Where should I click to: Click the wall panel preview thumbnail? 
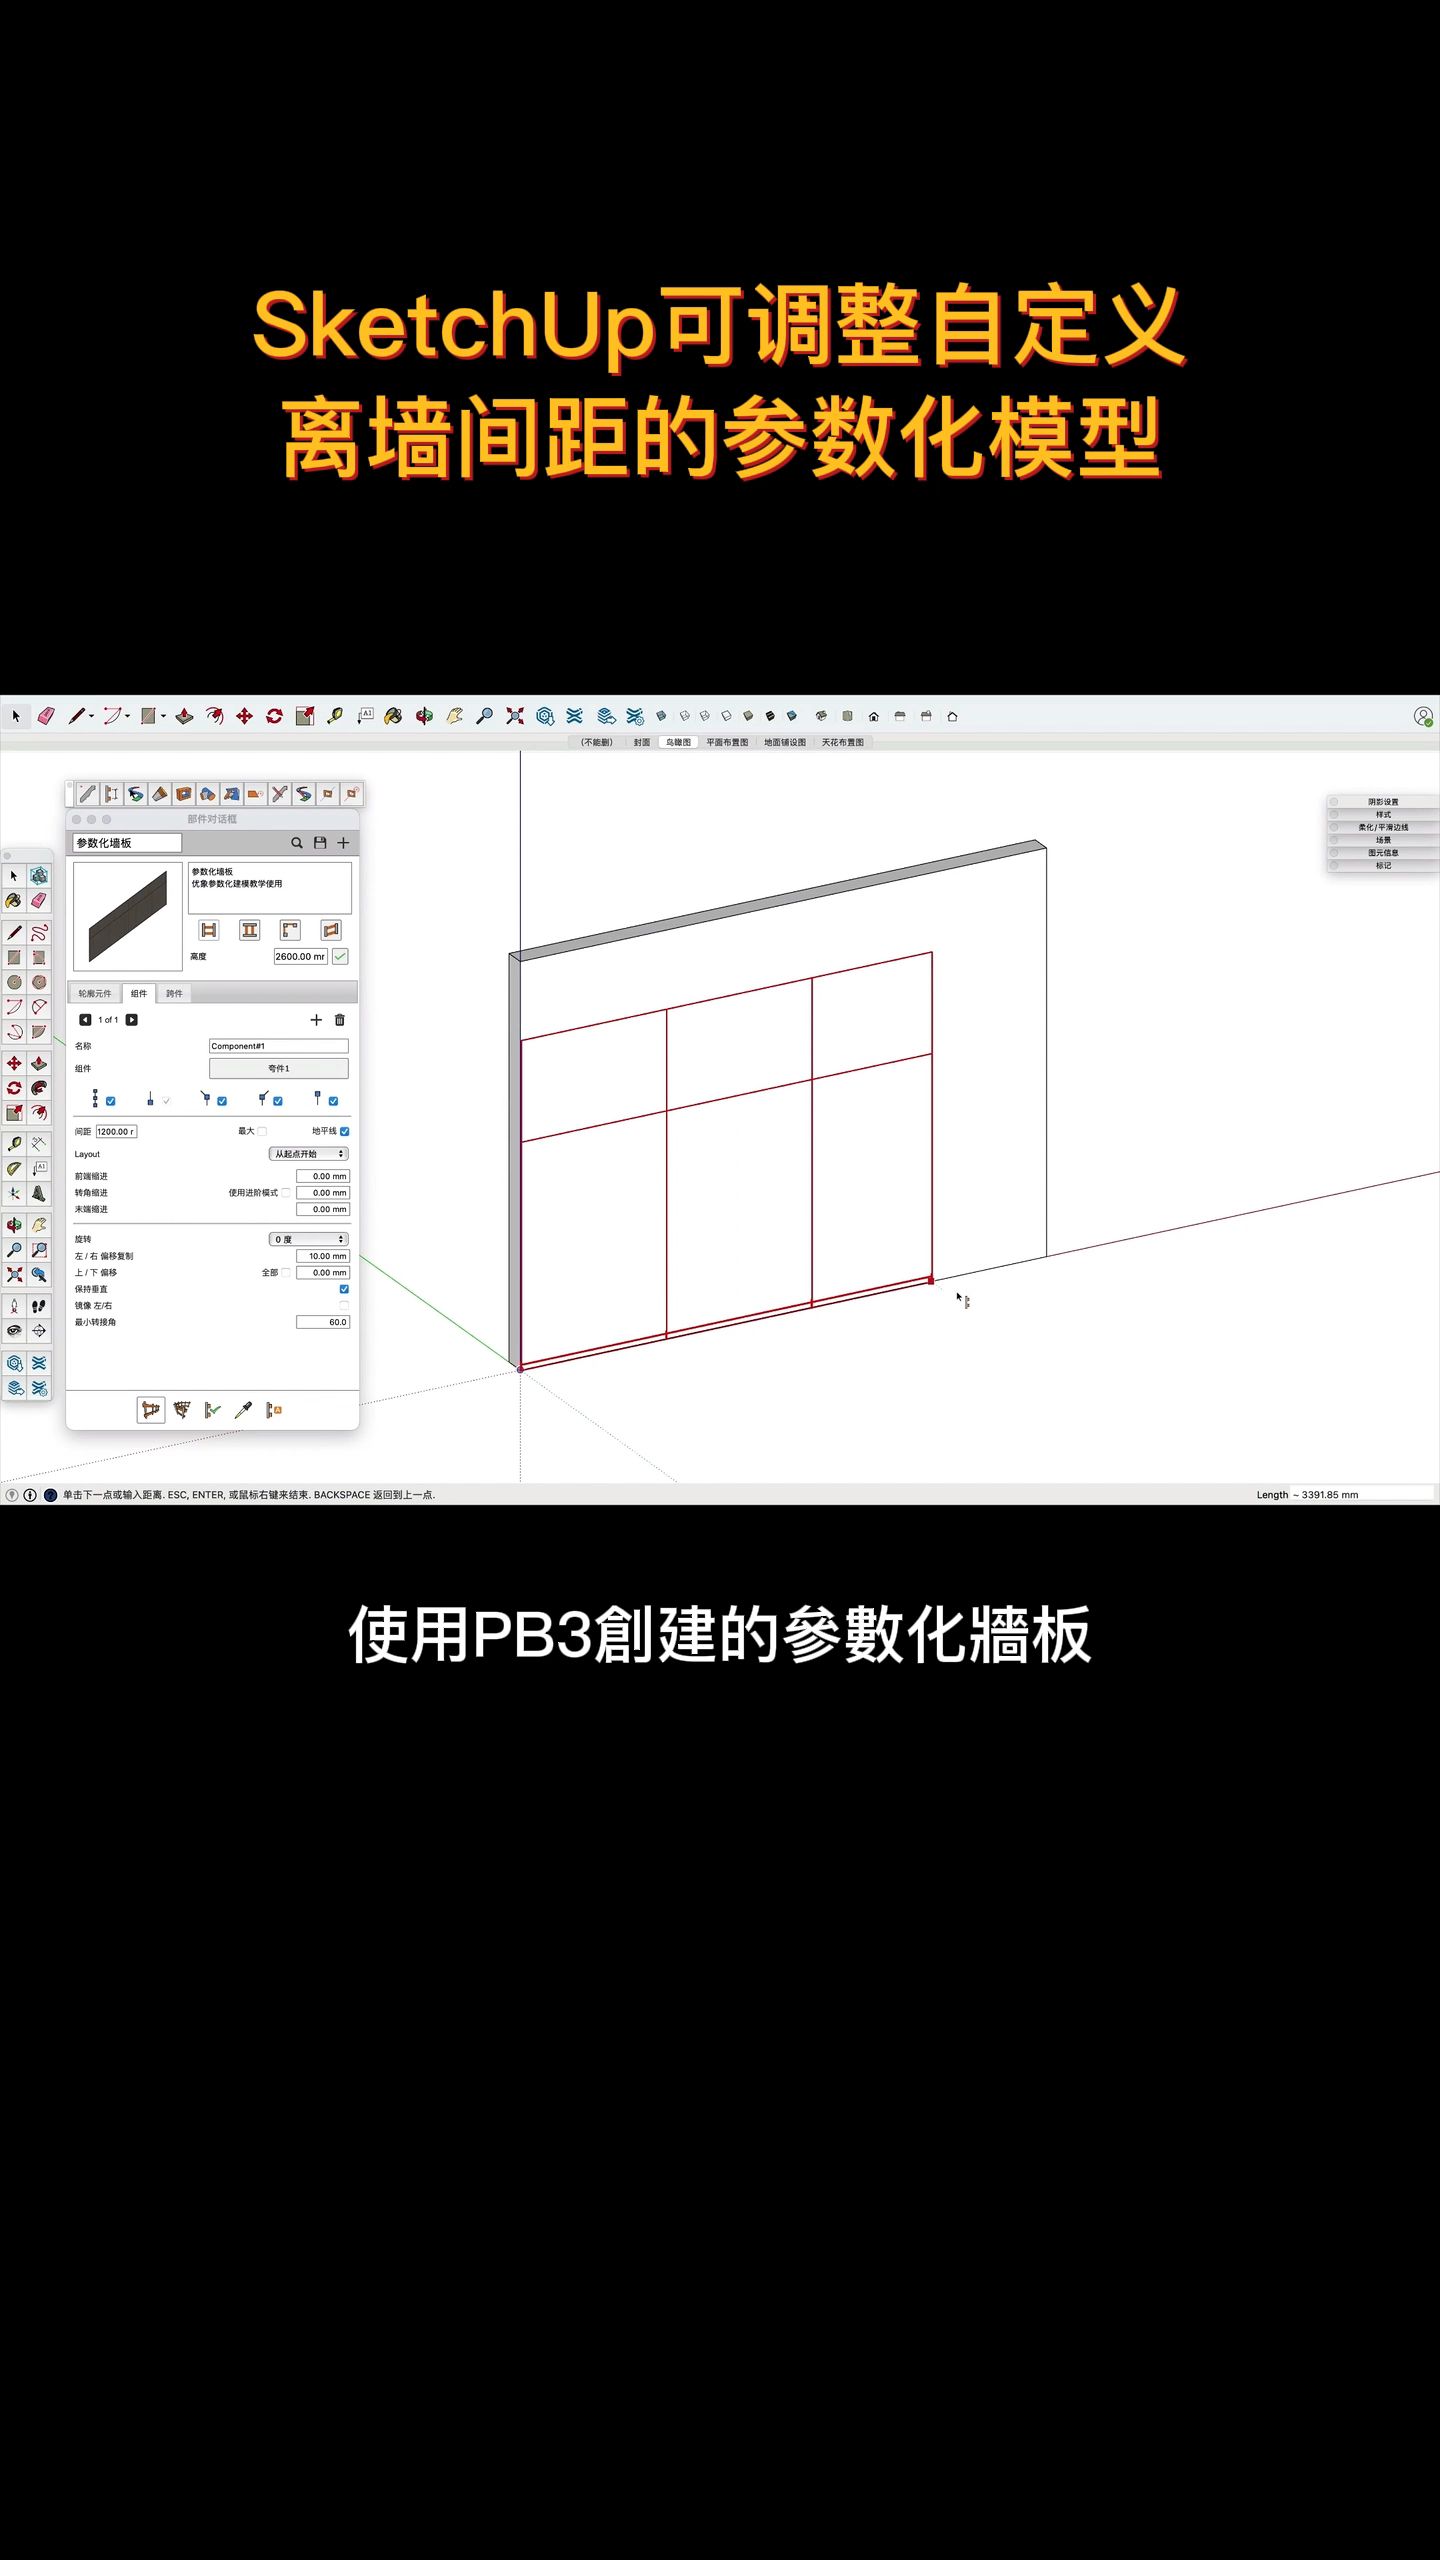pos(128,916)
